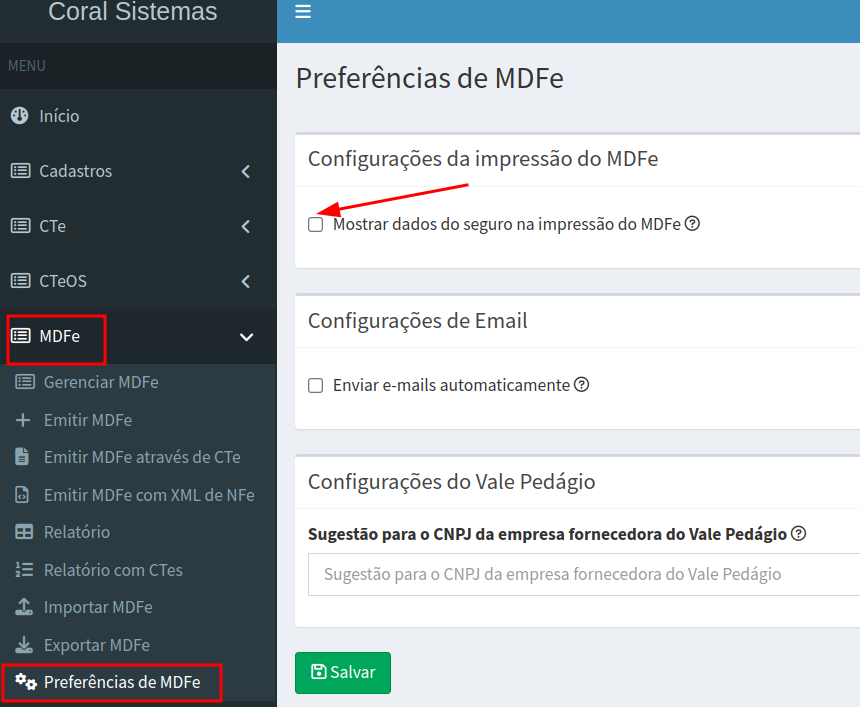Click the help icon beside automatic e-mails
The image size is (860, 707).
581,384
